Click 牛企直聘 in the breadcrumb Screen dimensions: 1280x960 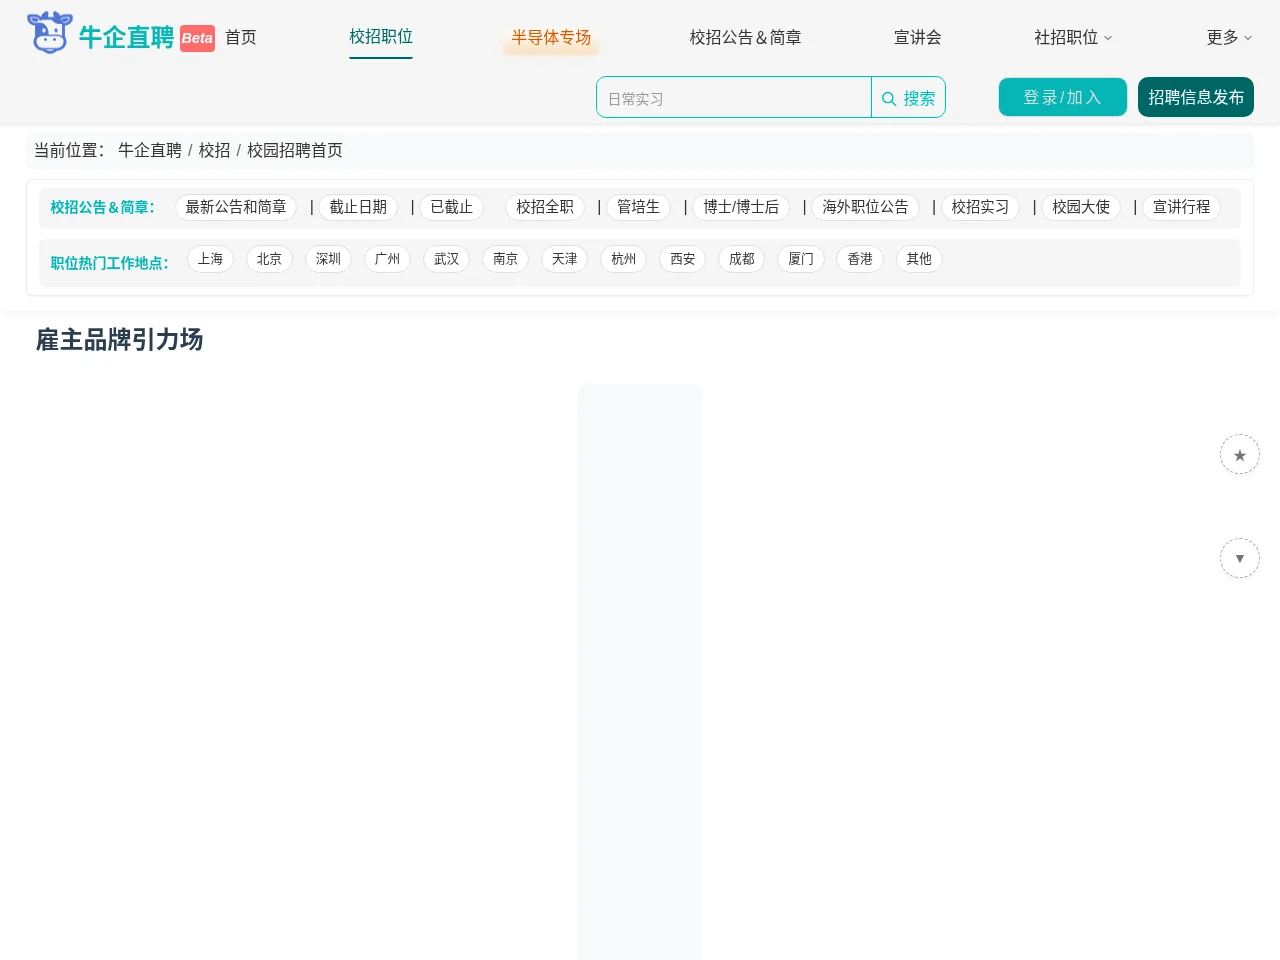point(150,150)
